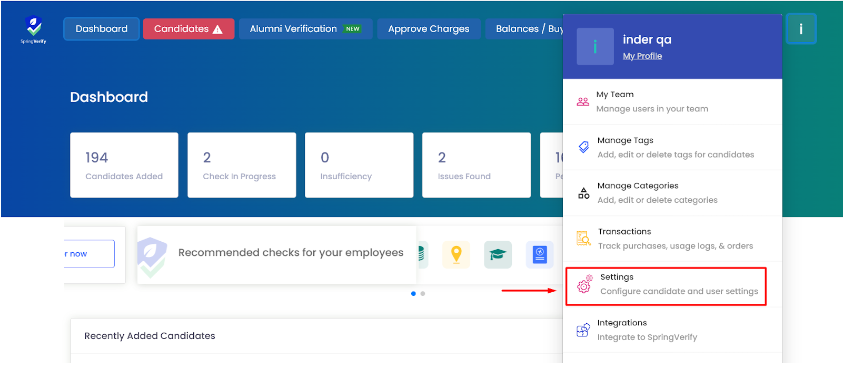Open the Candidates tab
The image size is (855, 367).
189,29
